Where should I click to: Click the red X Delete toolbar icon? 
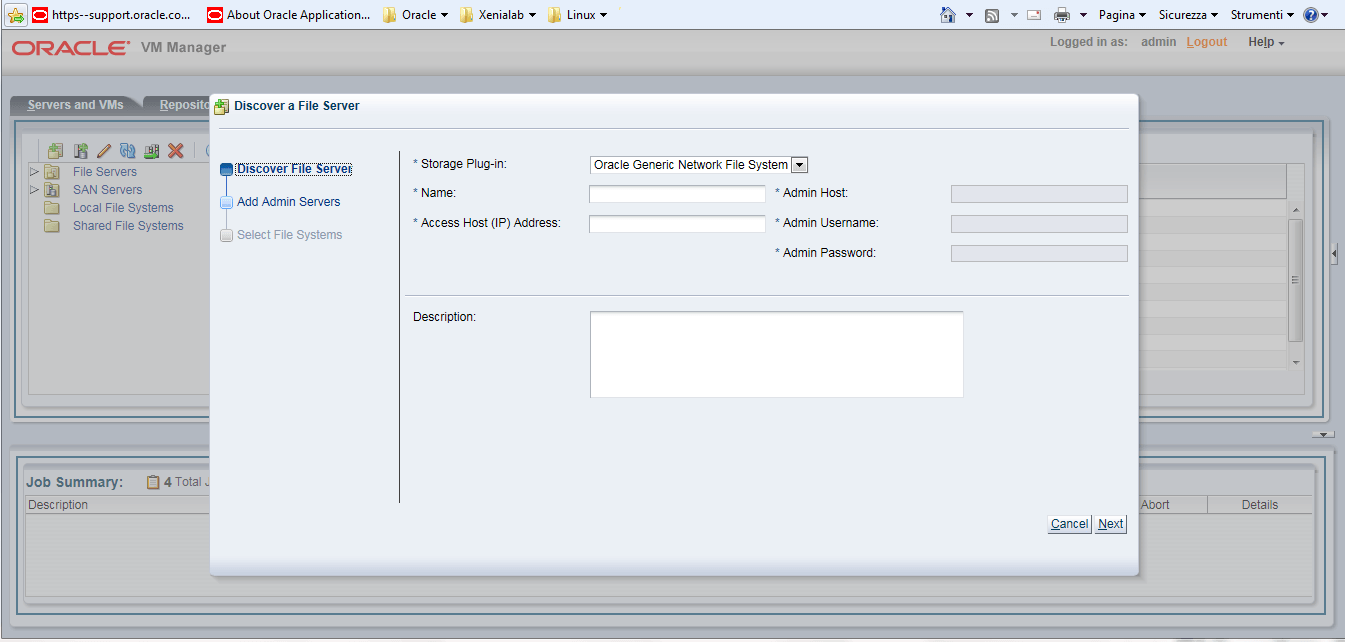click(176, 151)
